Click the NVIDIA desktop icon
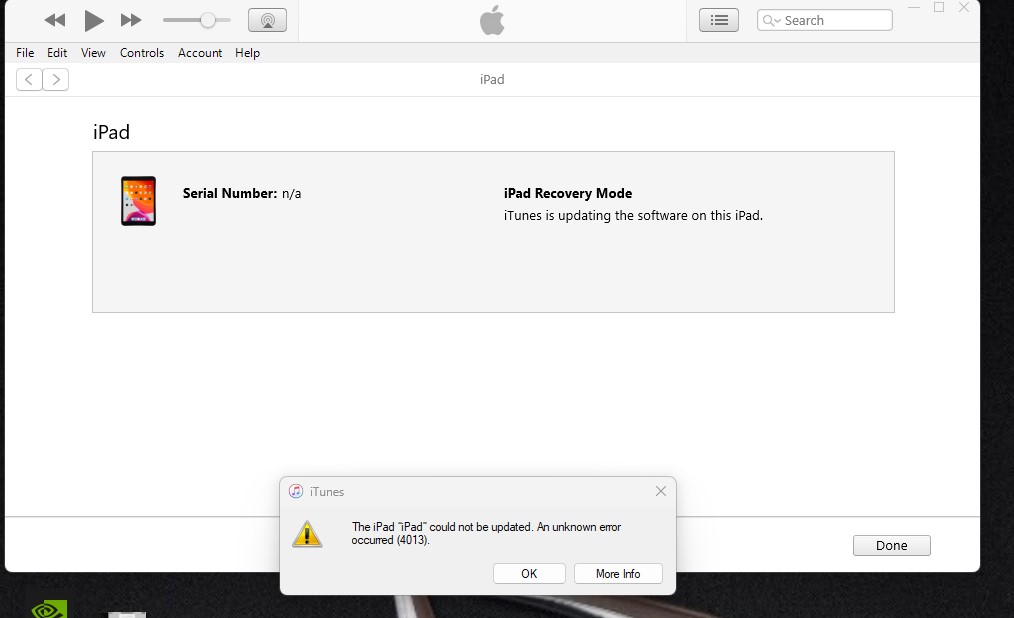The image size is (1014, 618). [49, 609]
